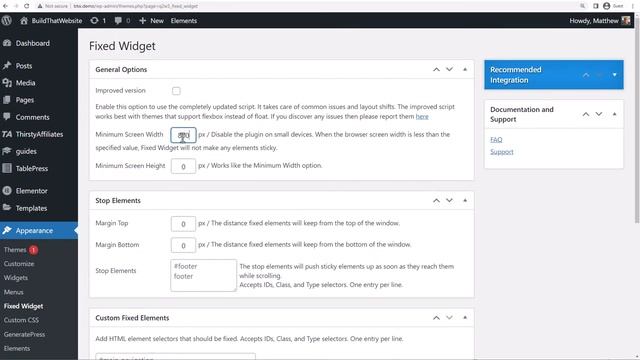Screen dimensions: 640x360
Task: Open the Widgets submenu item
Action: (16, 278)
